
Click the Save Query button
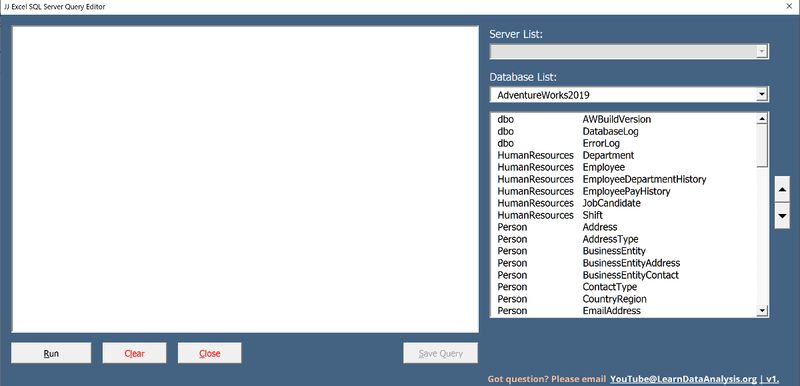click(x=440, y=353)
